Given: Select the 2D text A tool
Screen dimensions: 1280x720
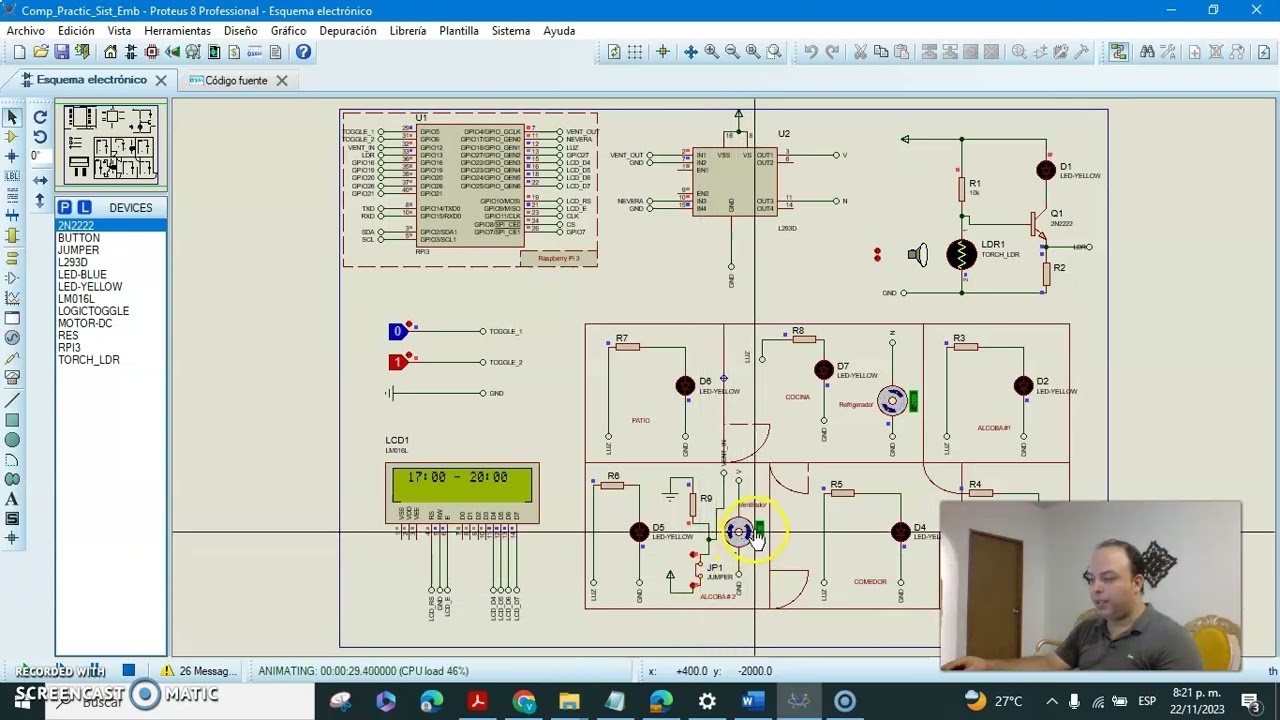Looking at the screenshot, I should pos(12,499).
